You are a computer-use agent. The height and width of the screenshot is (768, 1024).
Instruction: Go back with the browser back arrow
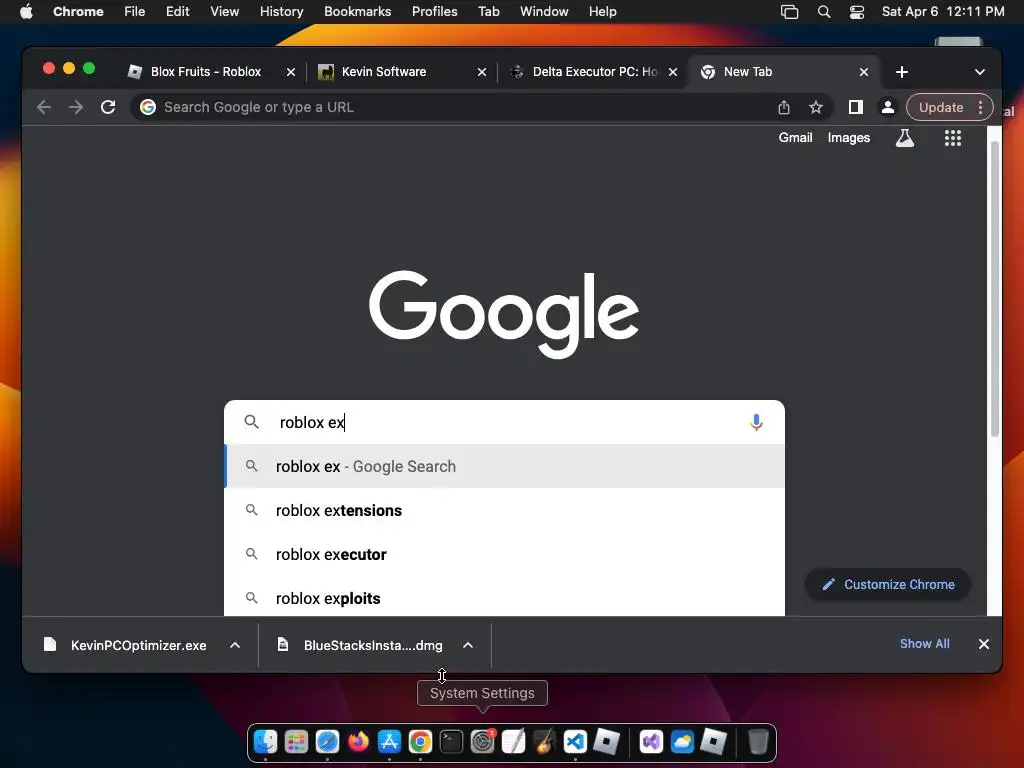pyautogui.click(x=44, y=107)
